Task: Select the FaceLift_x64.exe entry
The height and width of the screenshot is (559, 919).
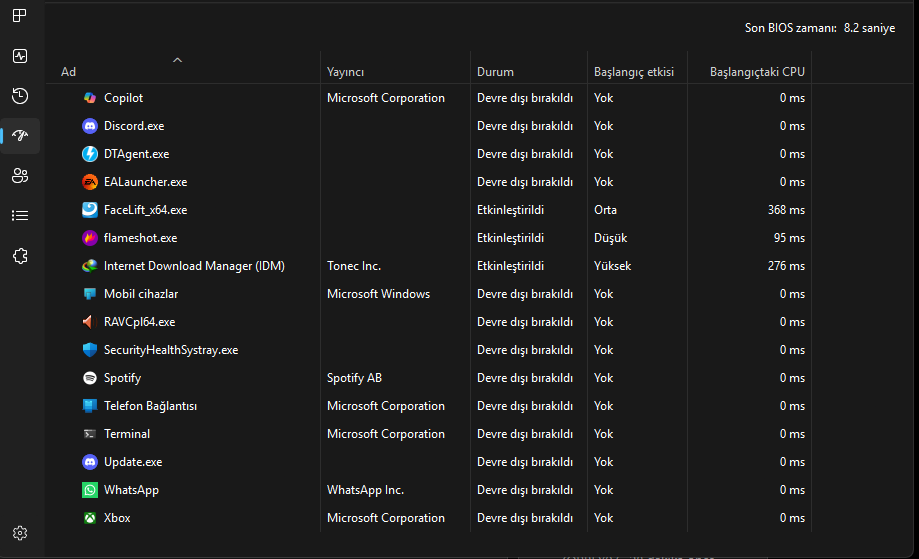Action: tap(145, 210)
